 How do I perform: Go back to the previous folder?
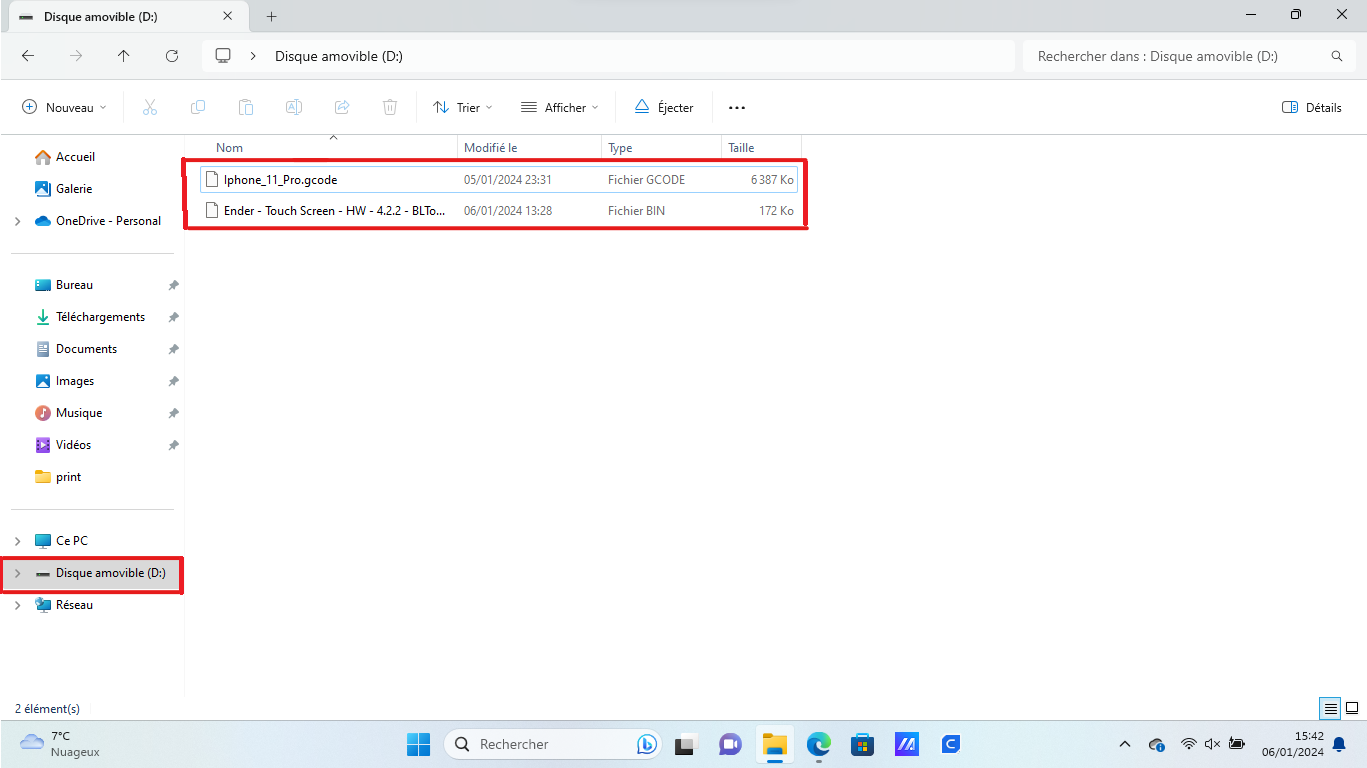[x=28, y=56]
